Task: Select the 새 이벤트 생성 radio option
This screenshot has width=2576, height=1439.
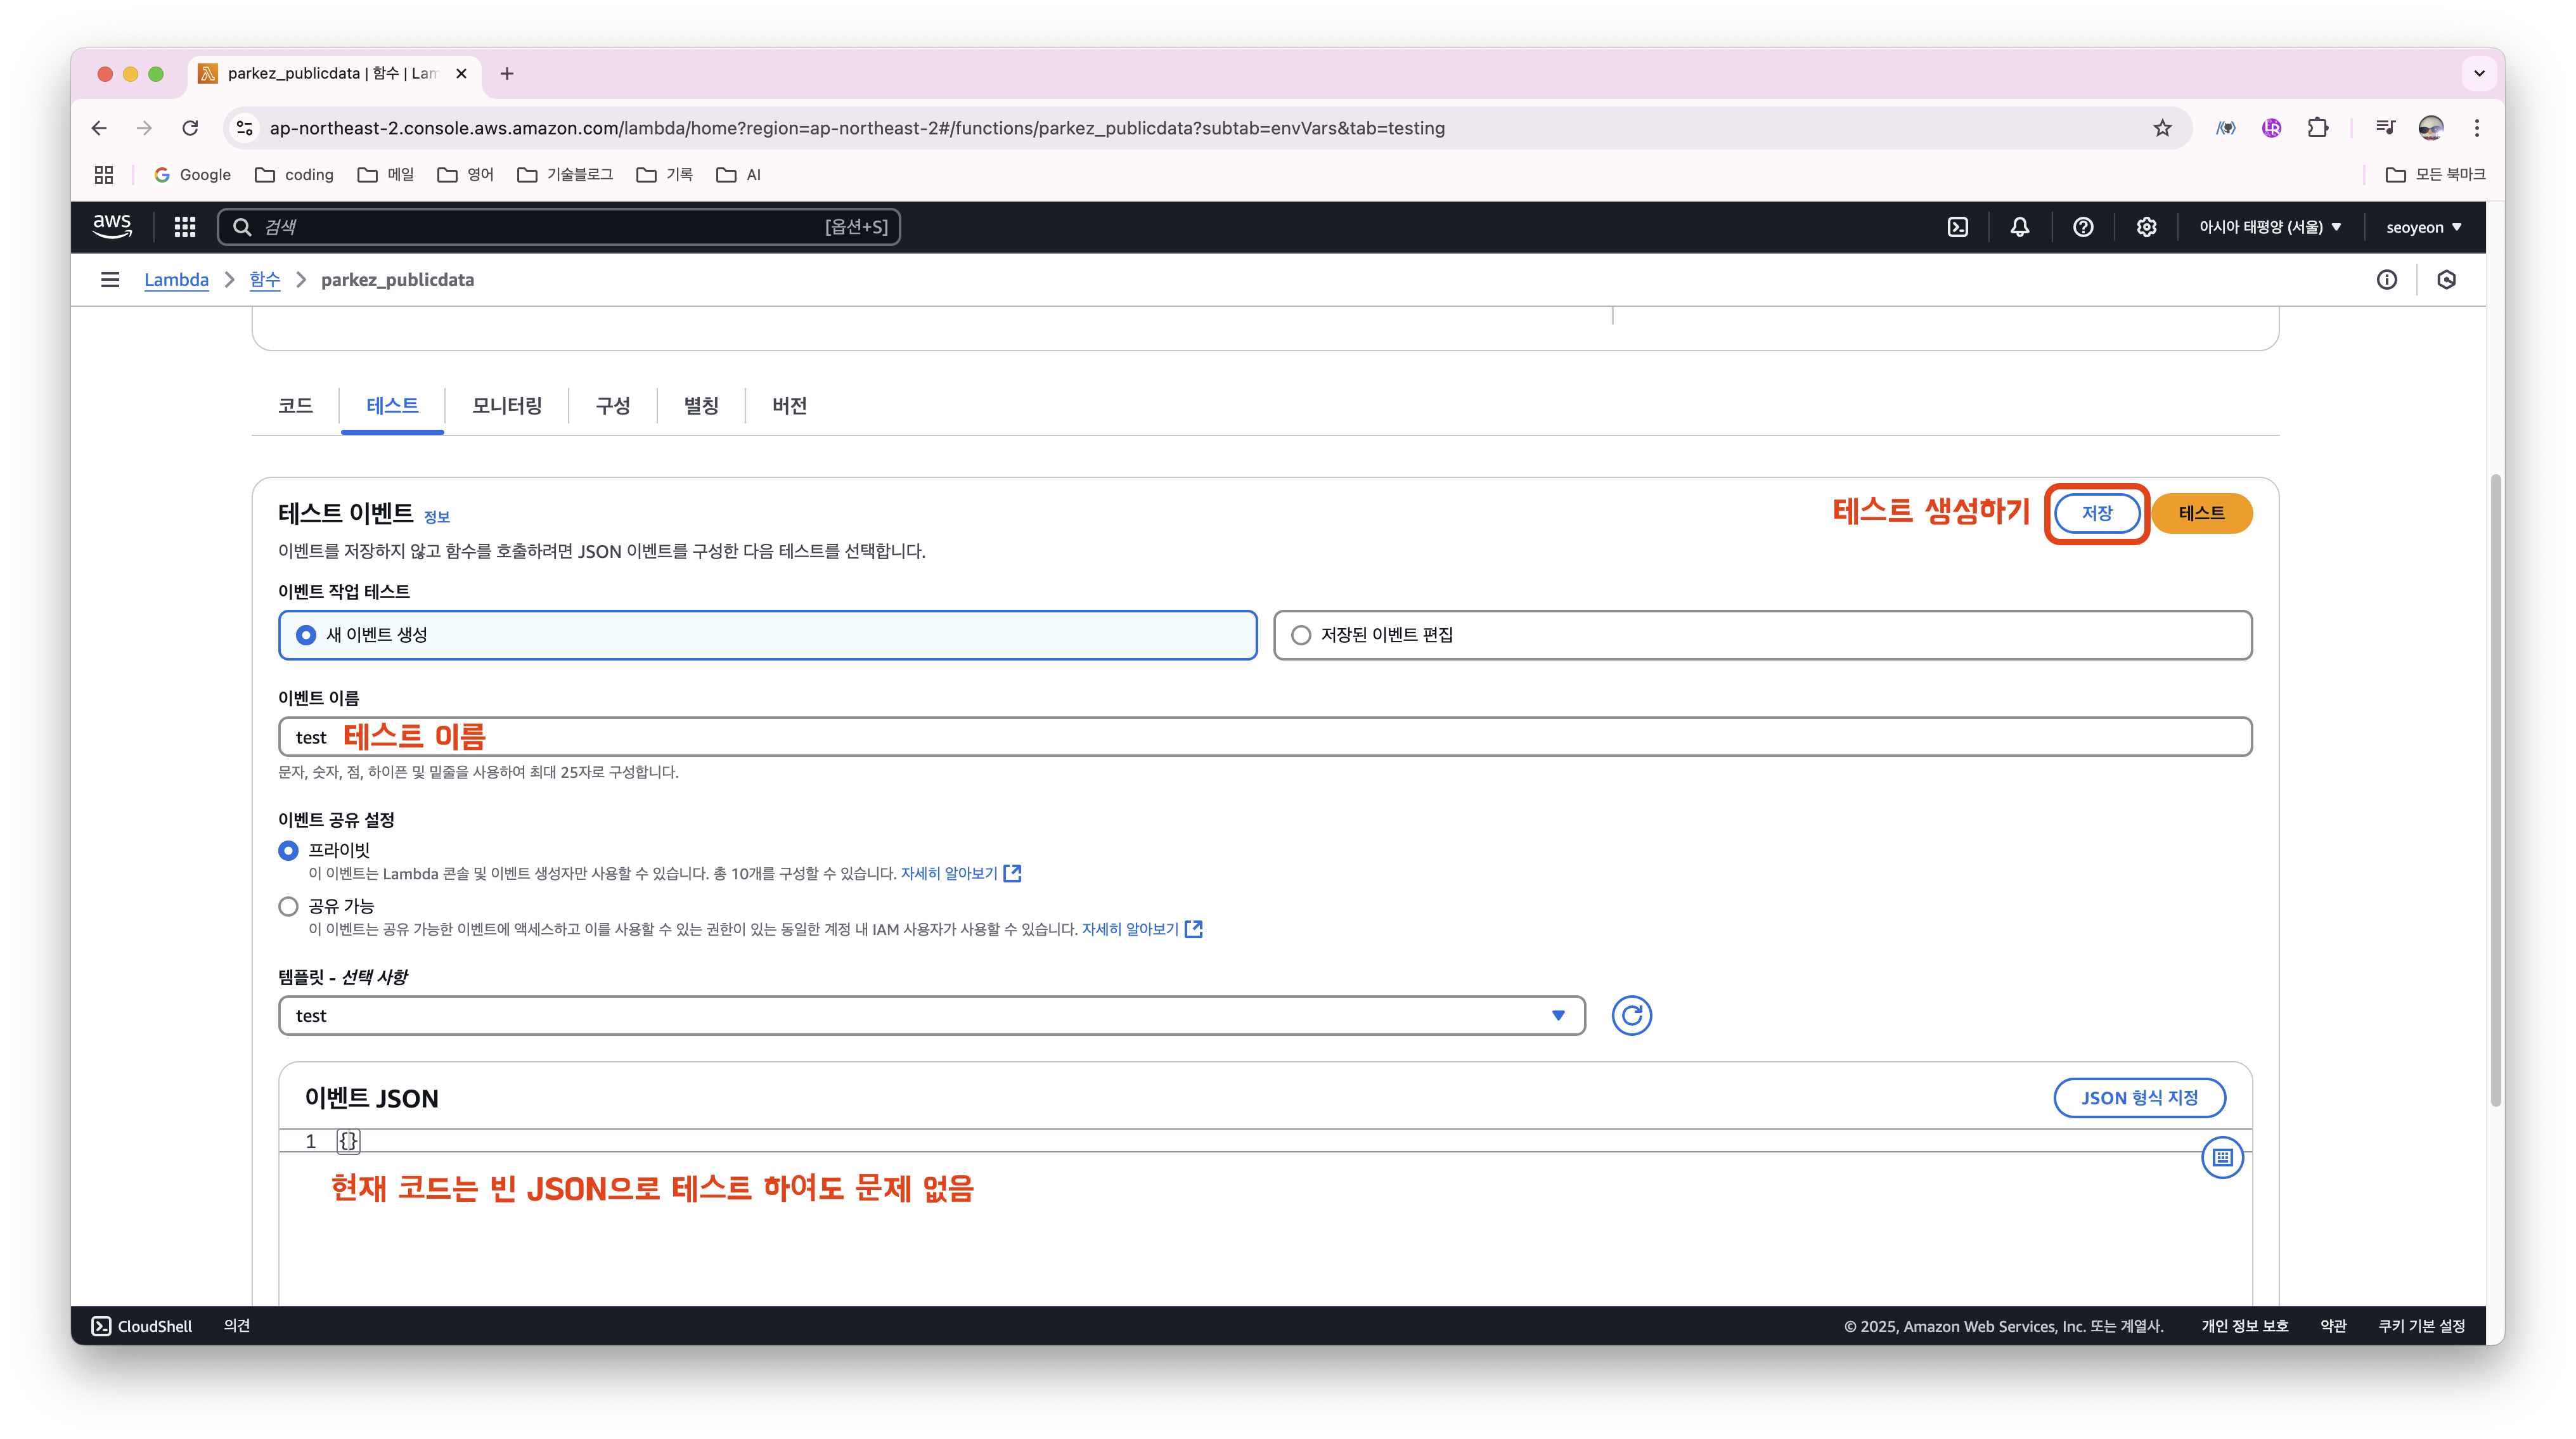Action: [306, 635]
